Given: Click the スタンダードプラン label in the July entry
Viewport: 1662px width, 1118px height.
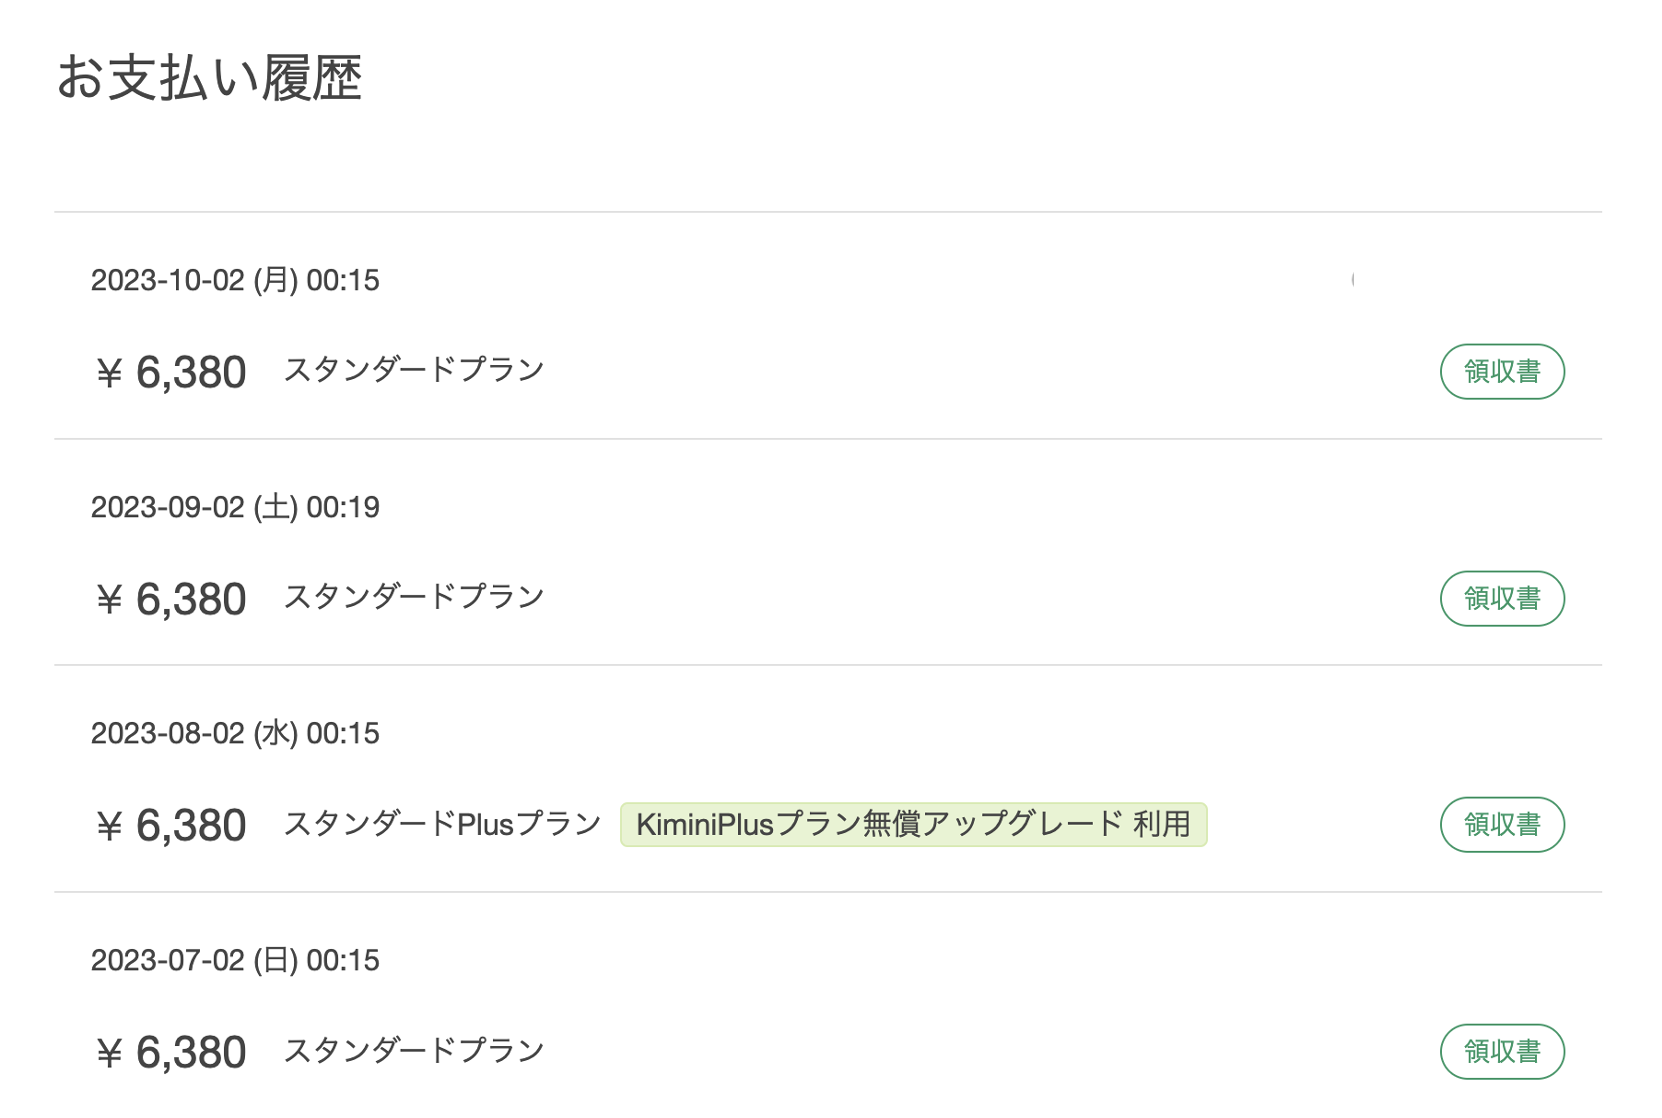Looking at the screenshot, I should [414, 1050].
